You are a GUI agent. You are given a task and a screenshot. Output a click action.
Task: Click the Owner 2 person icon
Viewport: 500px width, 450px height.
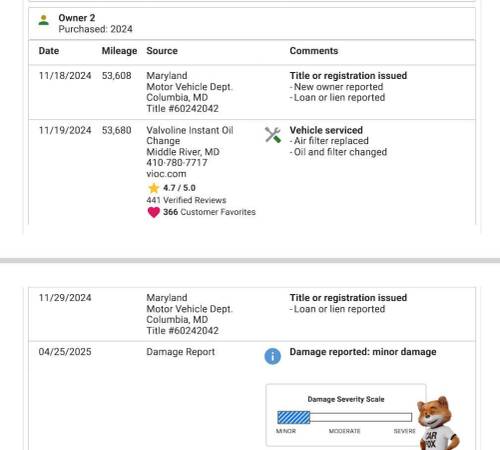pos(44,20)
